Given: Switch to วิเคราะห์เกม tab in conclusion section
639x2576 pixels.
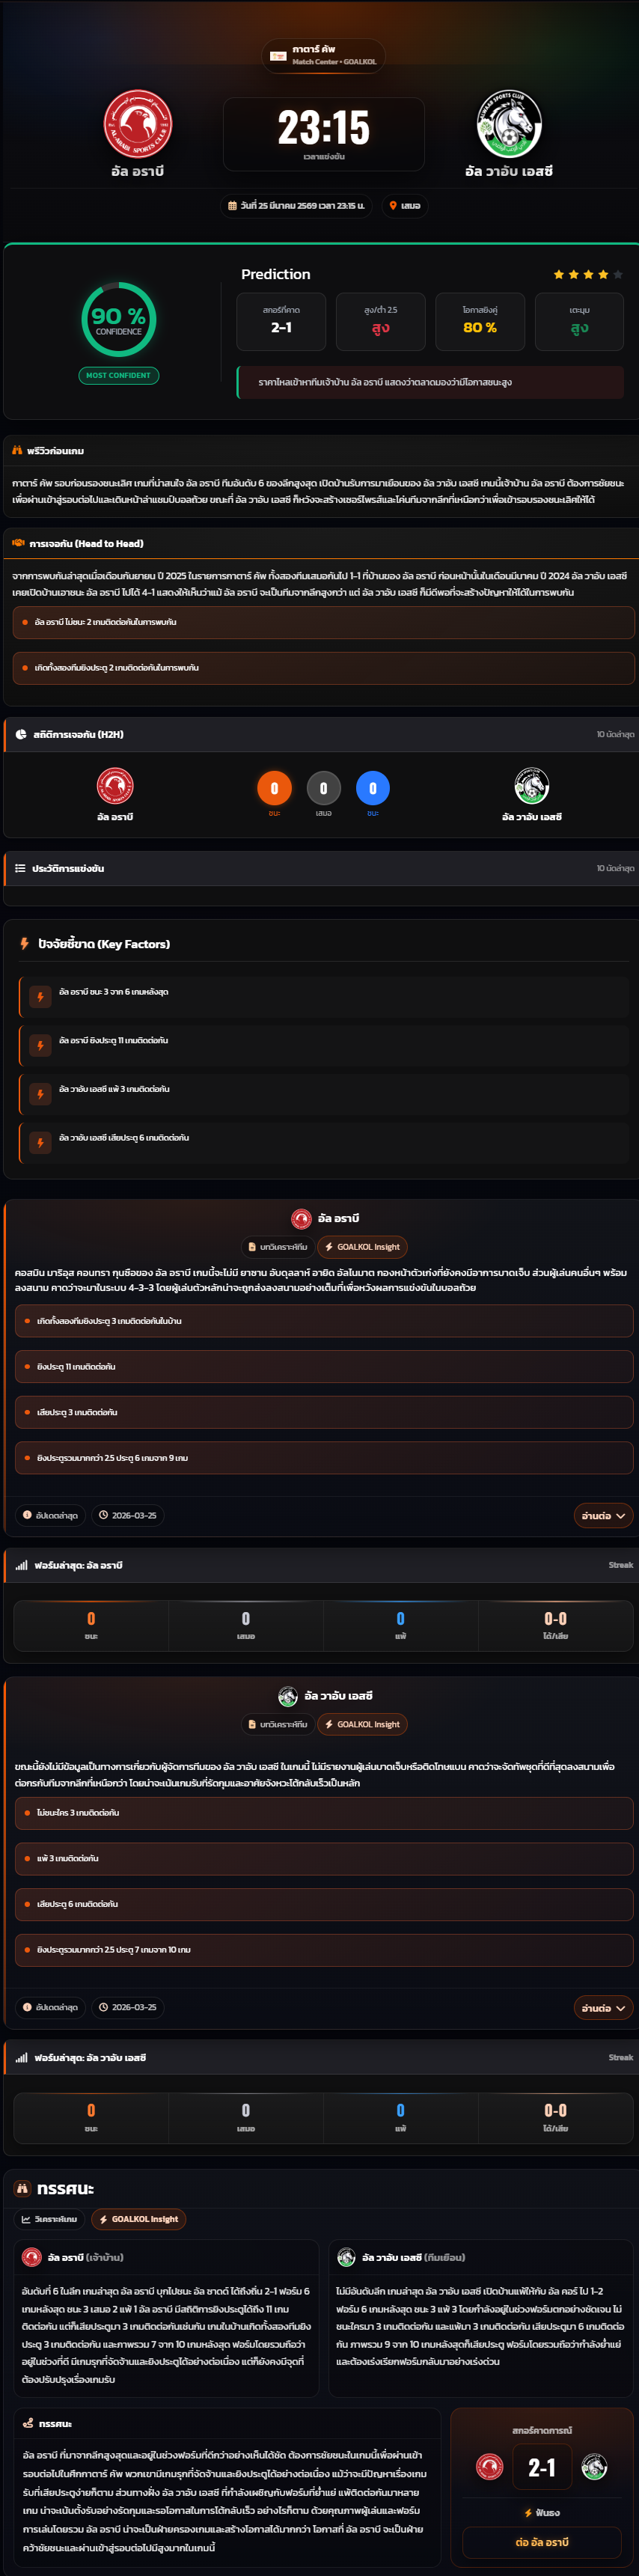Looking at the screenshot, I should coord(50,2219).
